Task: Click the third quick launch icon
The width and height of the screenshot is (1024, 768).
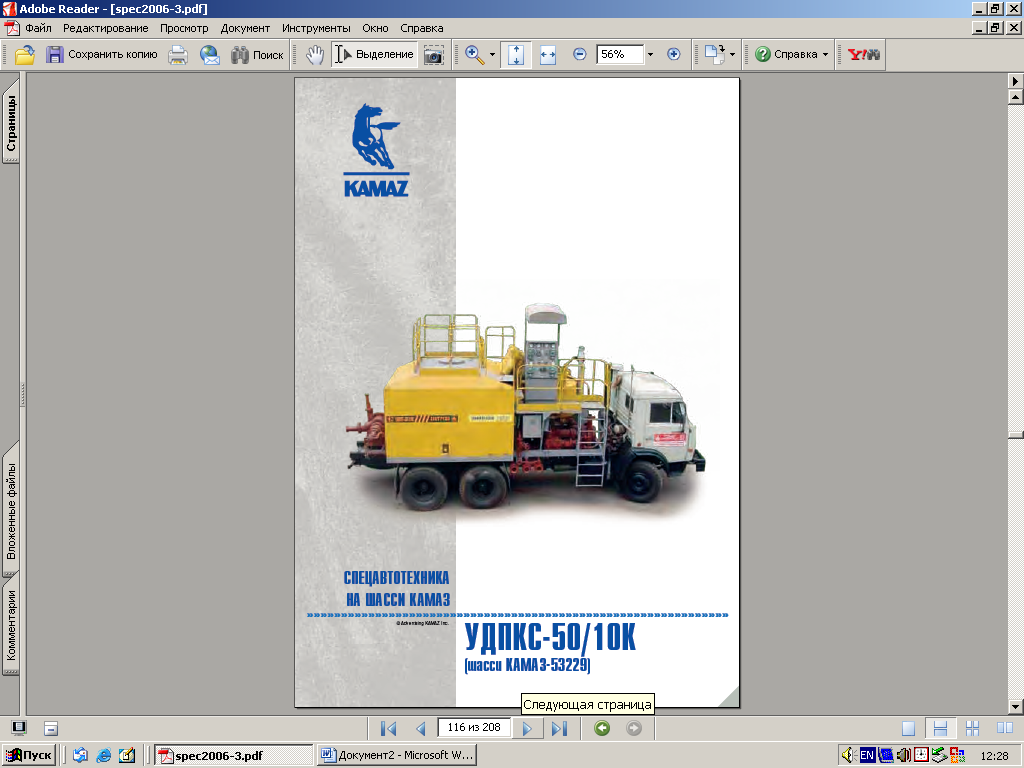Action: (x=127, y=756)
